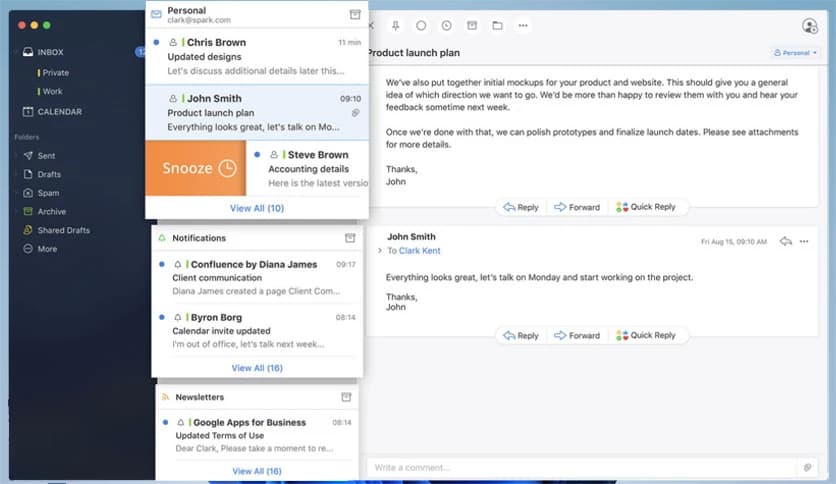Click View All (16) in Notifications

pyautogui.click(x=257, y=368)
